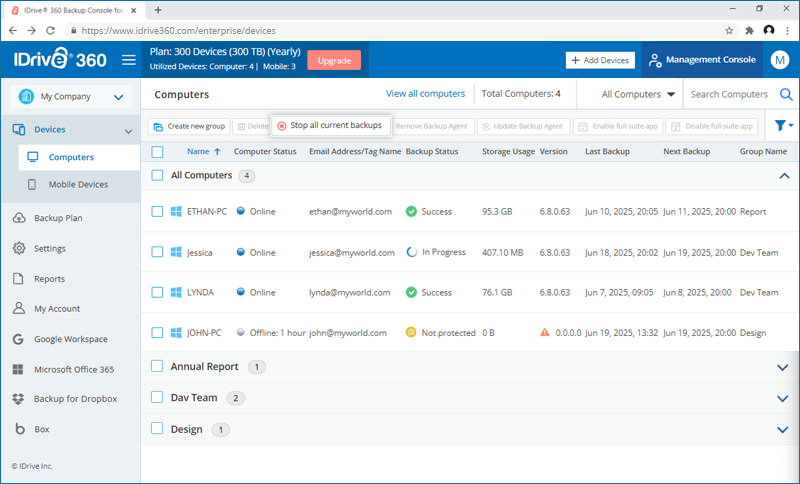Viewport: 800px width, 484px height.
Task: Click the user avatar M icon
Action: [780, 60]
